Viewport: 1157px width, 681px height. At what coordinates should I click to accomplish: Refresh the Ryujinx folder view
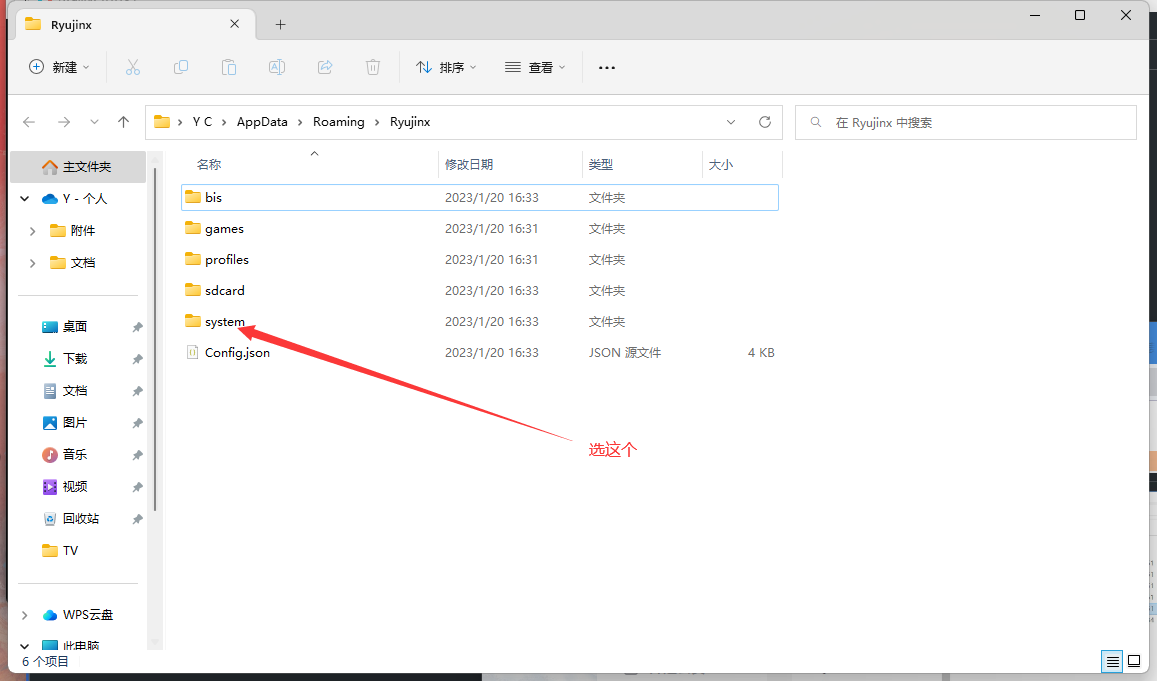point(765,122)
